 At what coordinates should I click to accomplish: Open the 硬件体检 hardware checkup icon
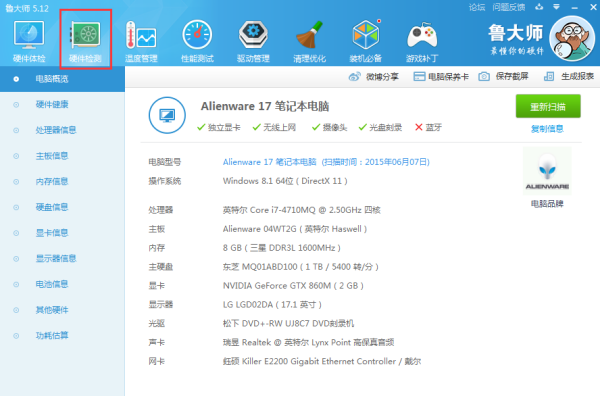tap(29, 35)
